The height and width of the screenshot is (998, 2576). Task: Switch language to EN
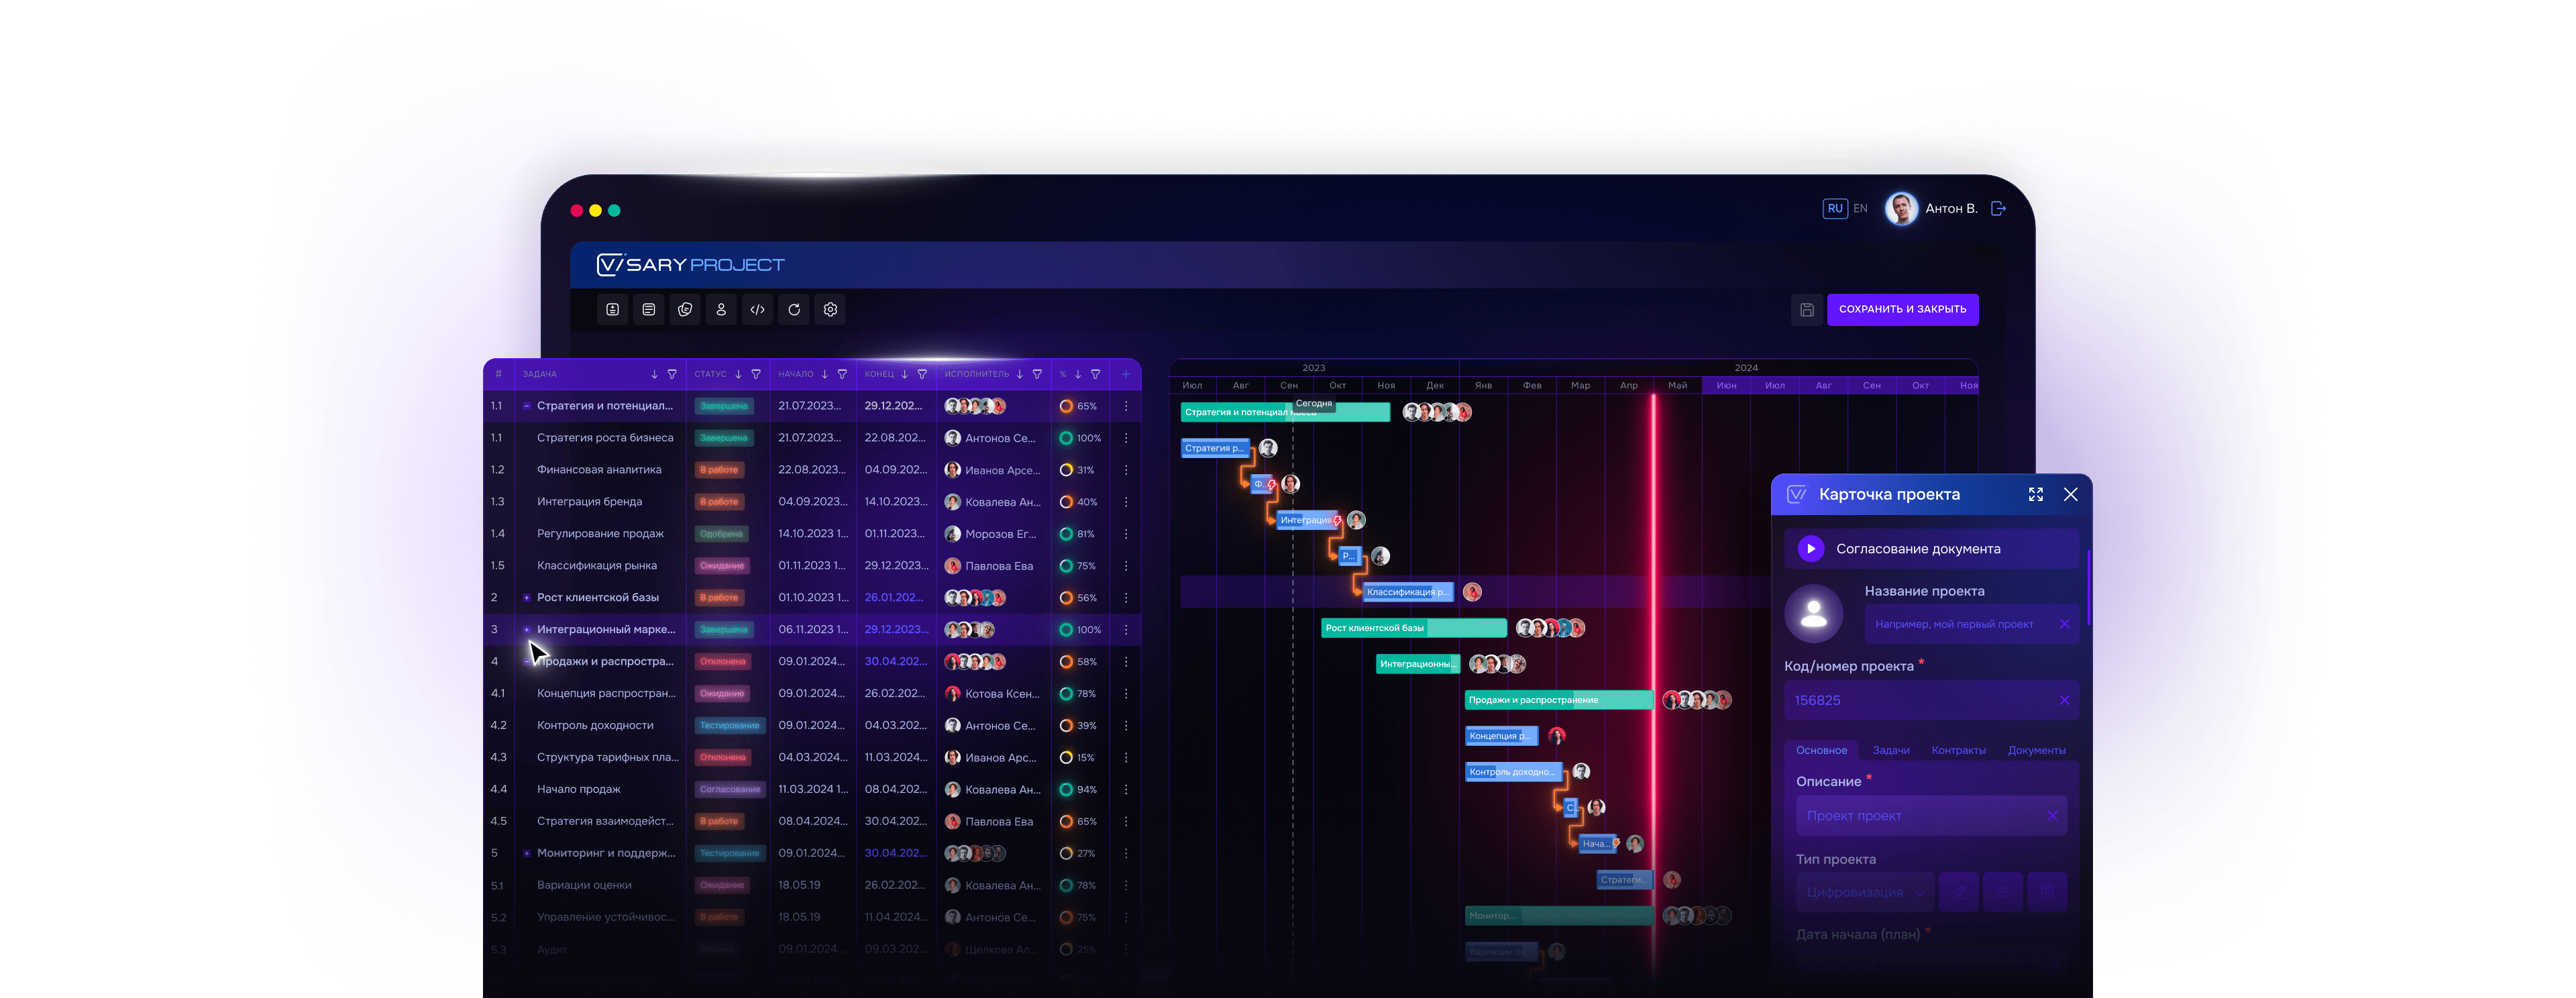1860,209
